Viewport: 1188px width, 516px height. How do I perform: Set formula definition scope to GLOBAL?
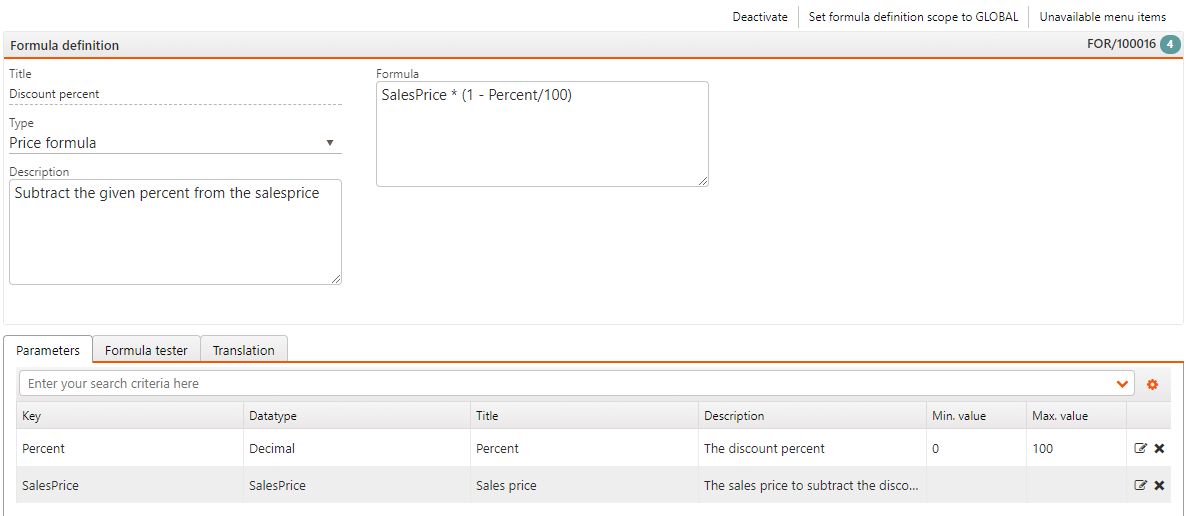(x=913, y=17)
